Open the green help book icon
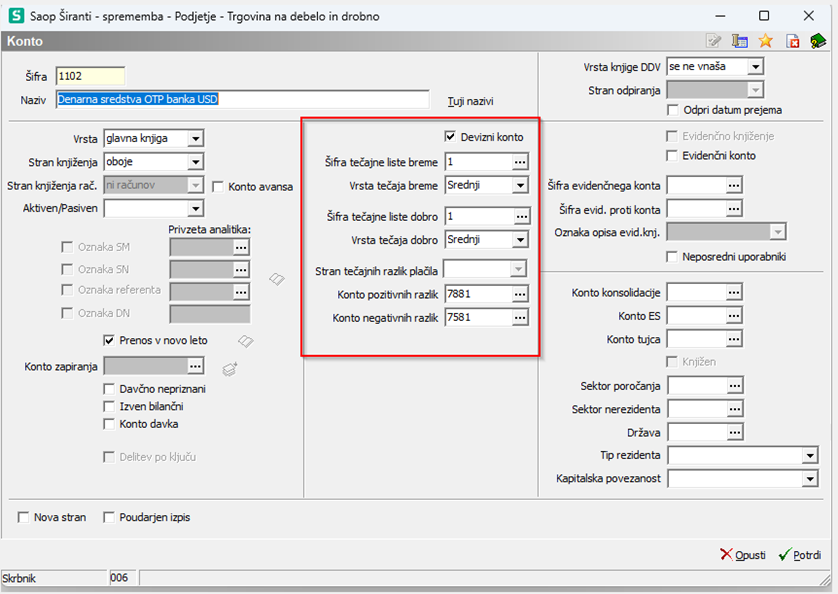The width and height of the screenshot is (838, 594). click(818, 41)
